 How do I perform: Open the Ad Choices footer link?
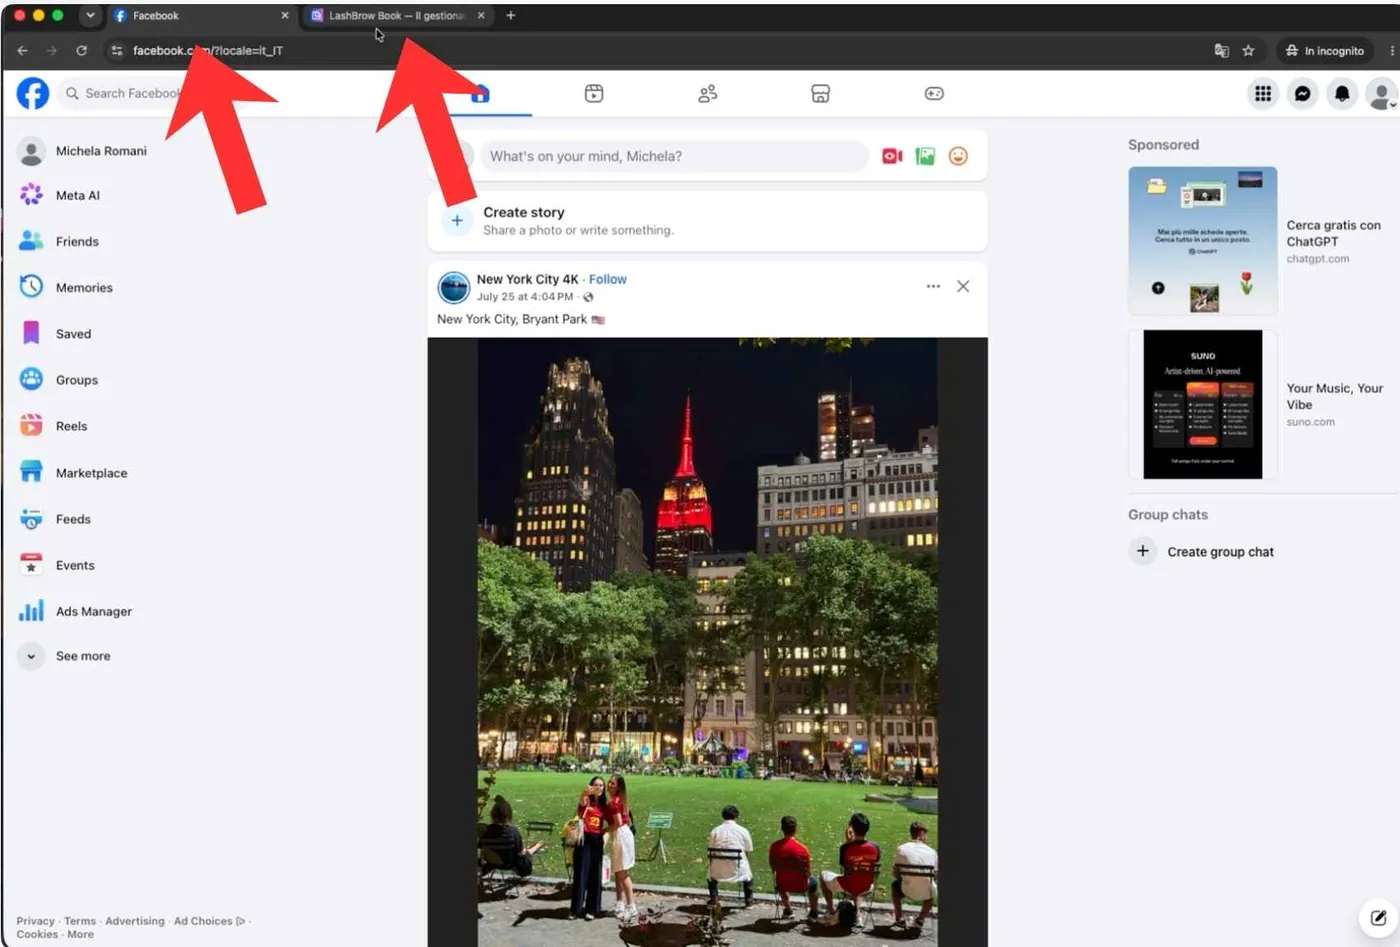click(209, 921)
